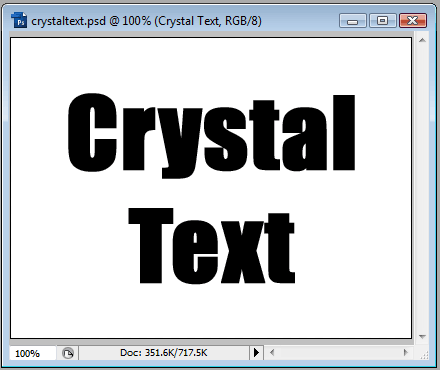Click the horizontal scrollbar right arrow
Screen dimensions: 440x370
(x=405, y=353)
